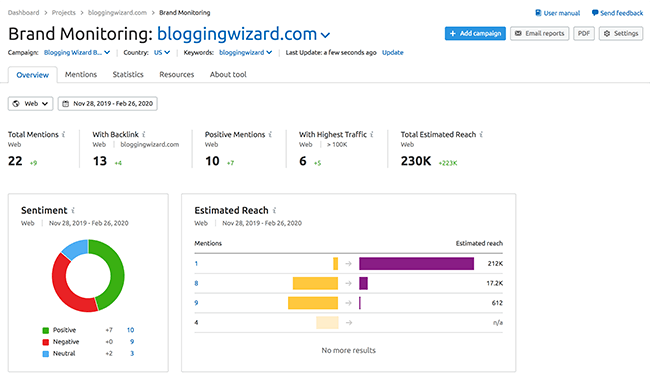Viewport: 650px width, 379px height.
Task: Click the calendar icon in date picker
Action: pos(65,104)
